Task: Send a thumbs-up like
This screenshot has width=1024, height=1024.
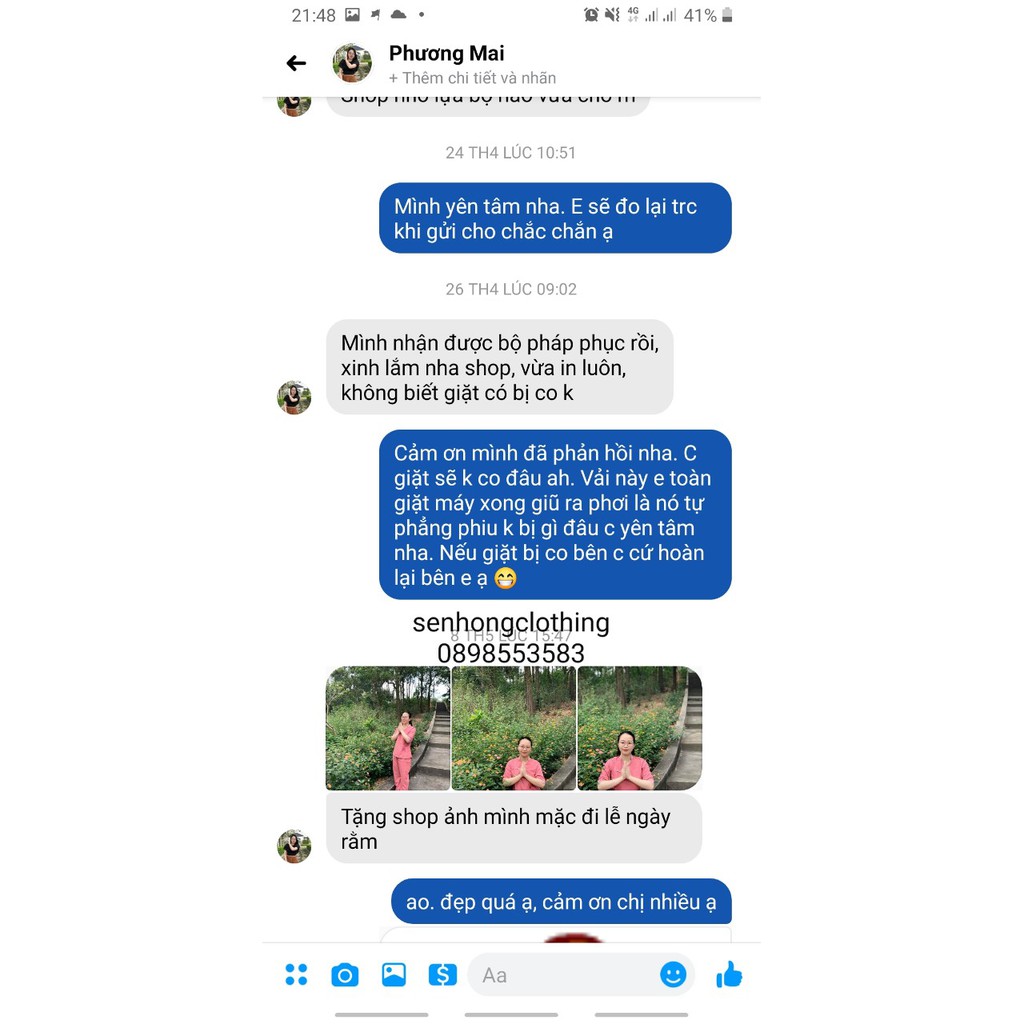Action: click(x=729, y=974)
